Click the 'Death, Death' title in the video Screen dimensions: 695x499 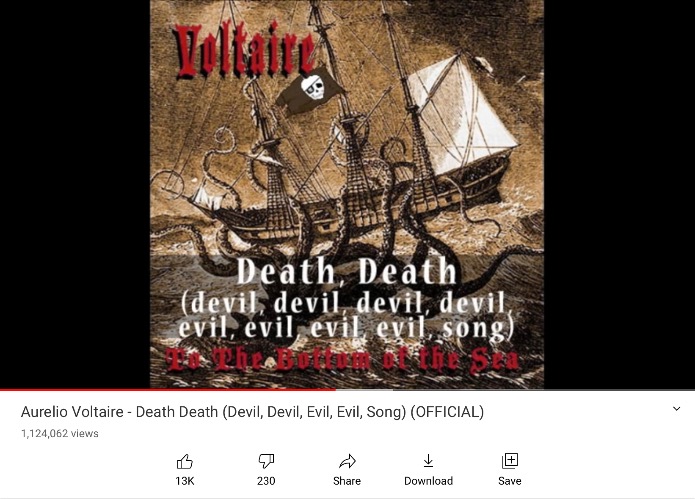347,271
